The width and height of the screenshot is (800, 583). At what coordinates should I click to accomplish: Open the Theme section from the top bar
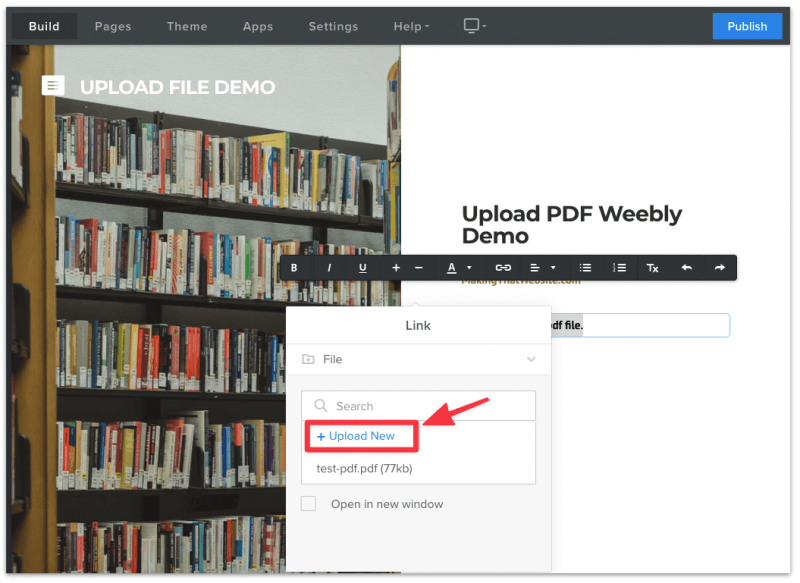pyautogui.click(x=187, y=26)
